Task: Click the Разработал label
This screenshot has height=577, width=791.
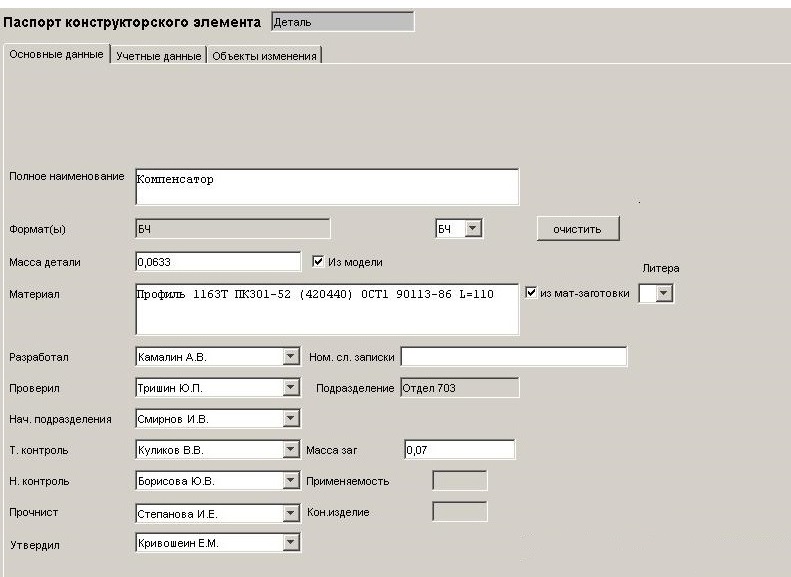Action: (39, 357)
